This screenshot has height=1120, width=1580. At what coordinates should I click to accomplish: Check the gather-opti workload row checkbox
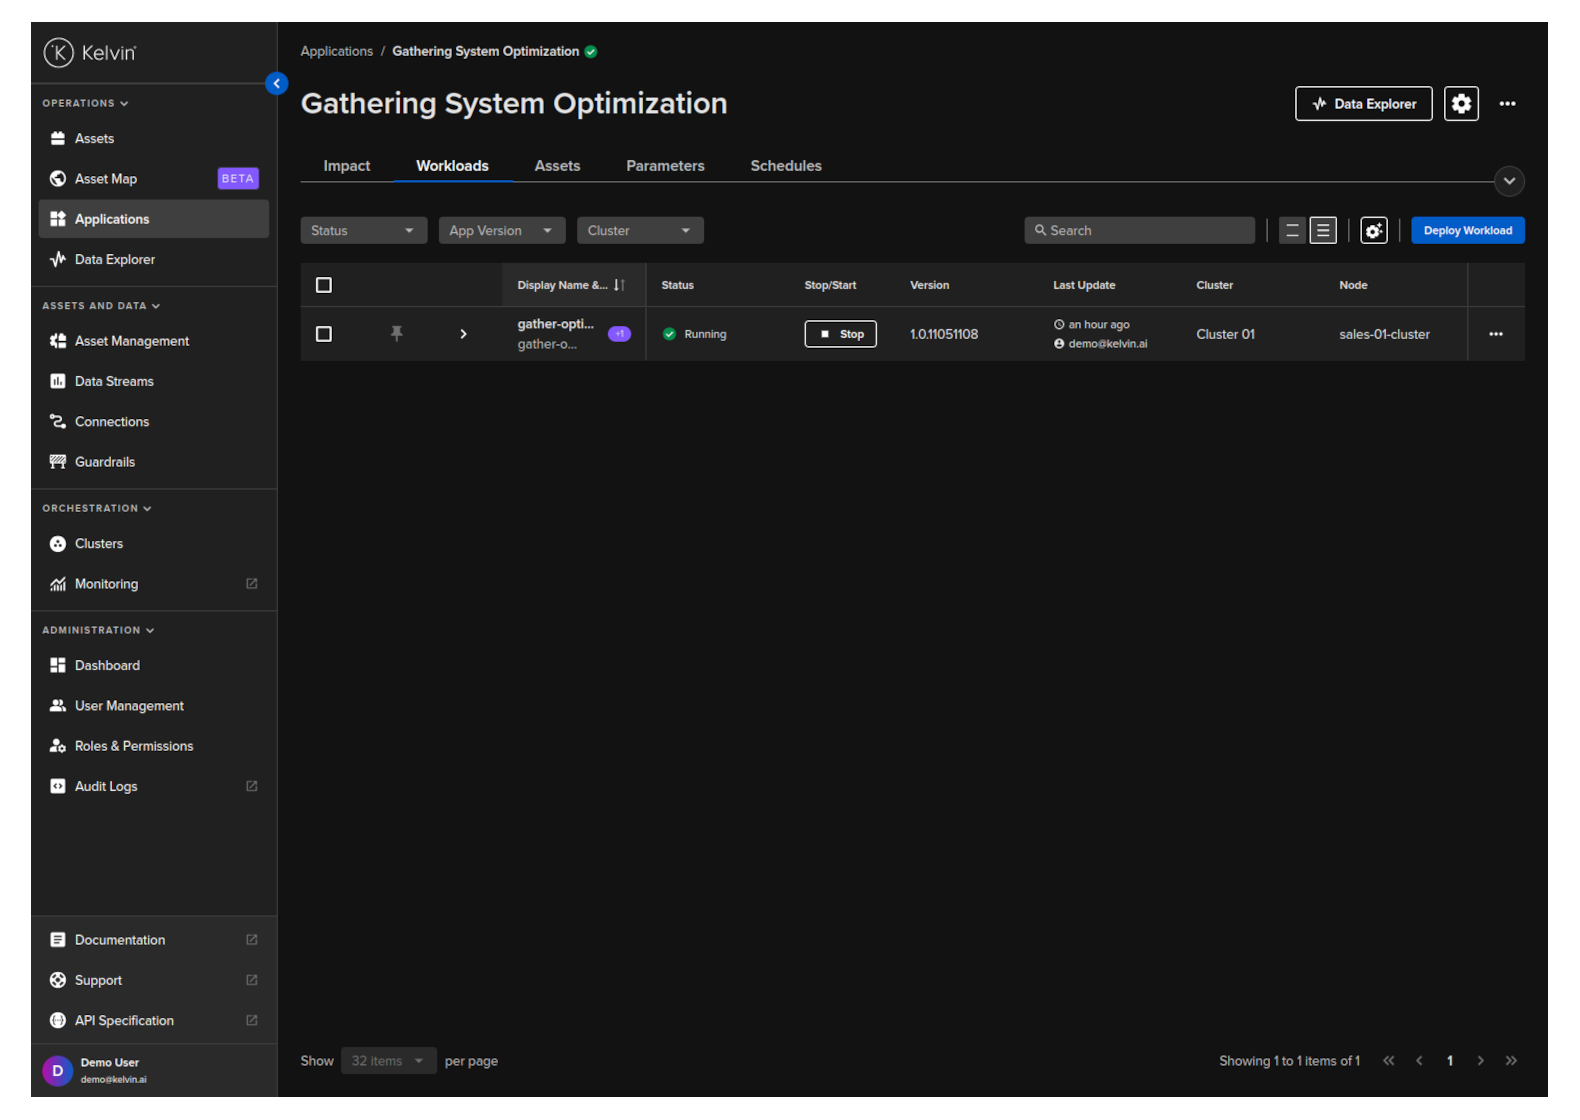[x=324, y=334]
